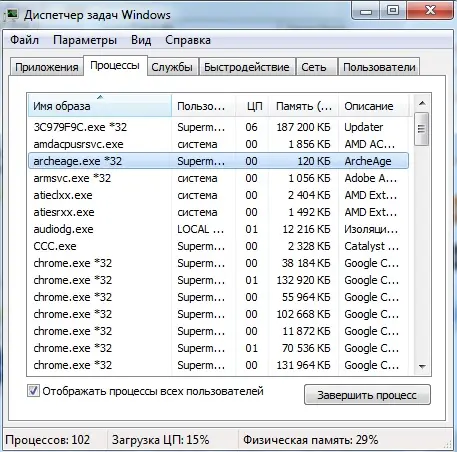
Task: Switch to the Быстродействие tab
Action: coord(247,67)
